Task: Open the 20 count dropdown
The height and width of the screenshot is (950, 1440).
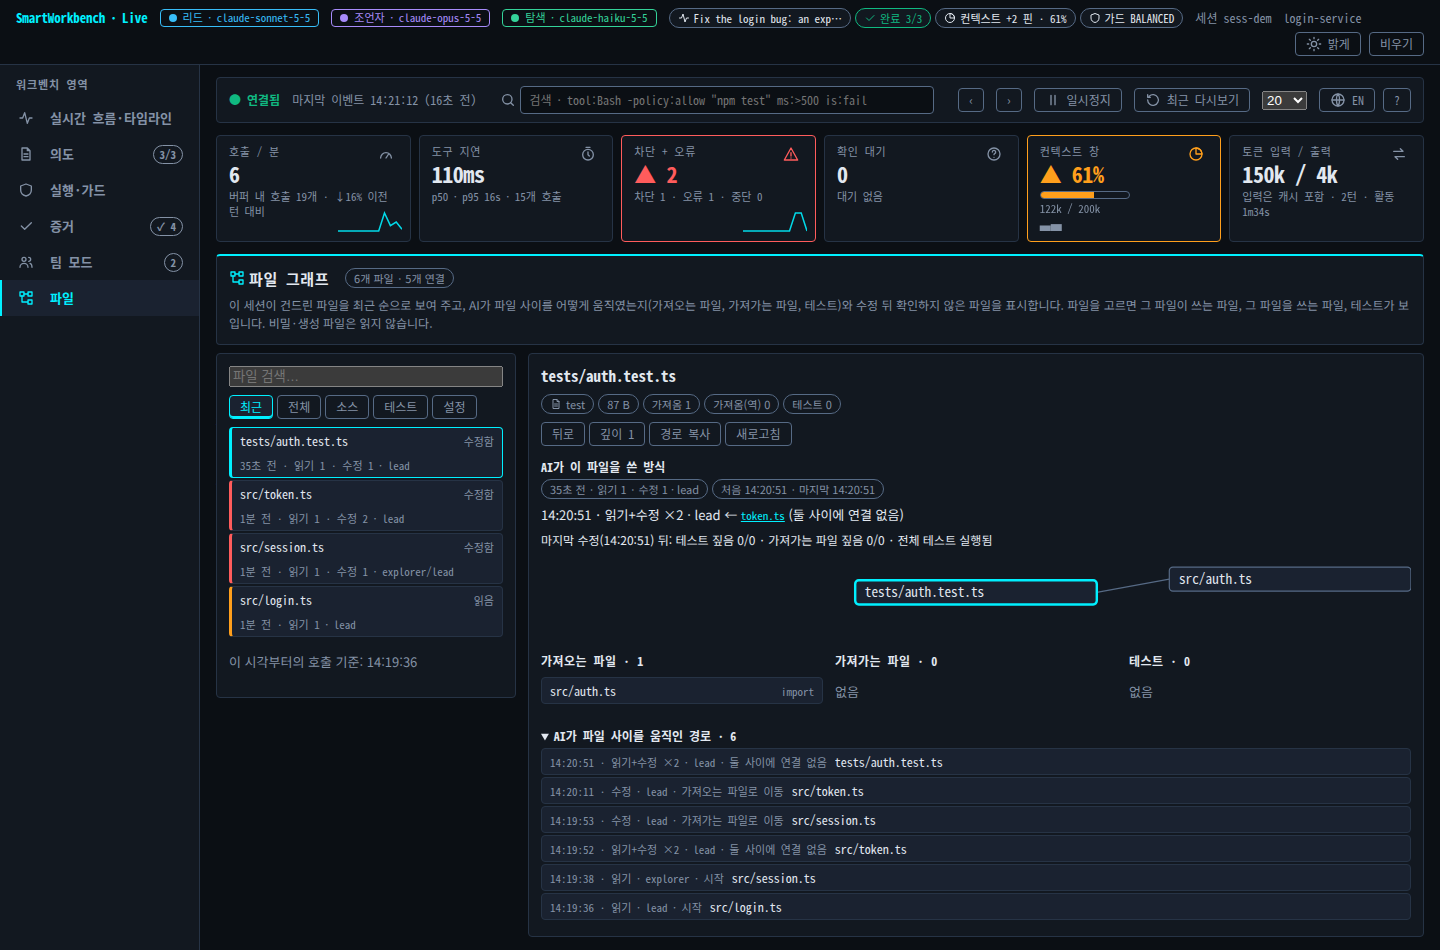Action: point(1284,100)
